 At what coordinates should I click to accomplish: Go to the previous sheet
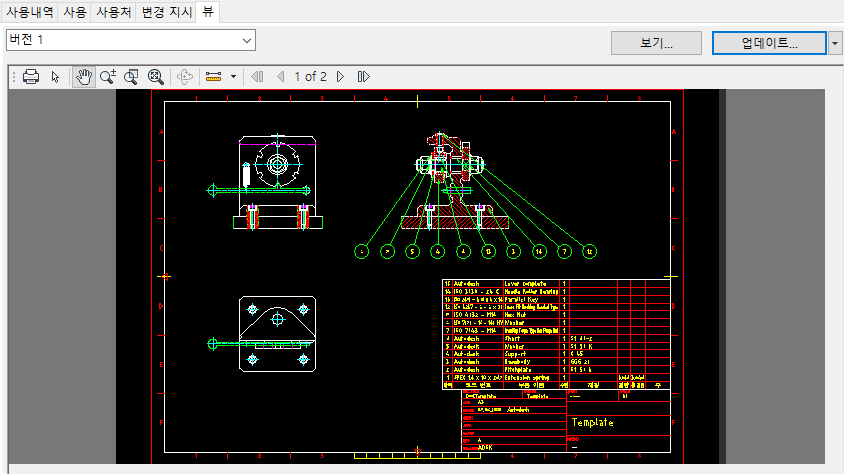pyautogui.click(x=280, y=77)
